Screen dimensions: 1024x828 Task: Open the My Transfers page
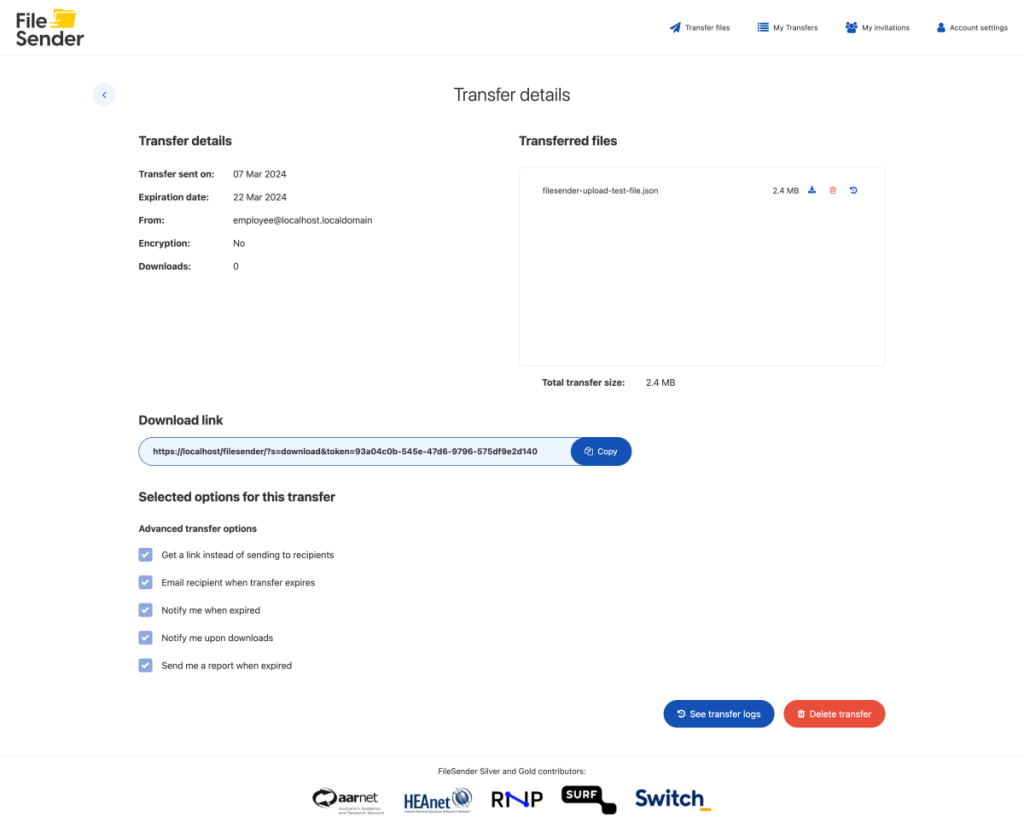click(787, 27)
